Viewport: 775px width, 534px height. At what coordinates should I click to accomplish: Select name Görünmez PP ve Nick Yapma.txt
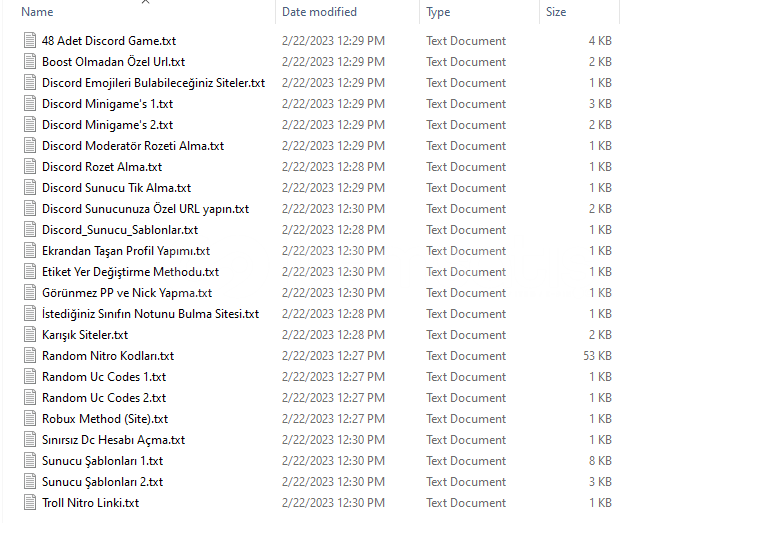[x=127, y=293]
